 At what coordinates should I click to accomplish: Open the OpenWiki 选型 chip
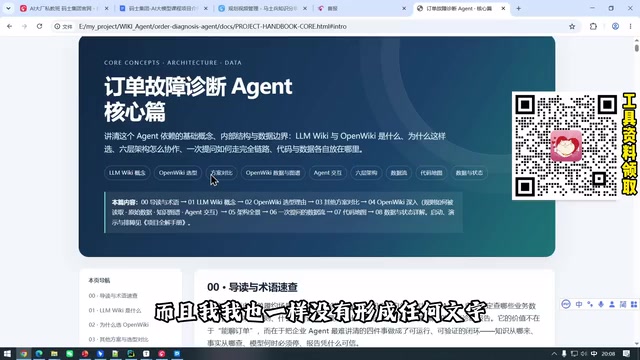click(x=178, y=173)
